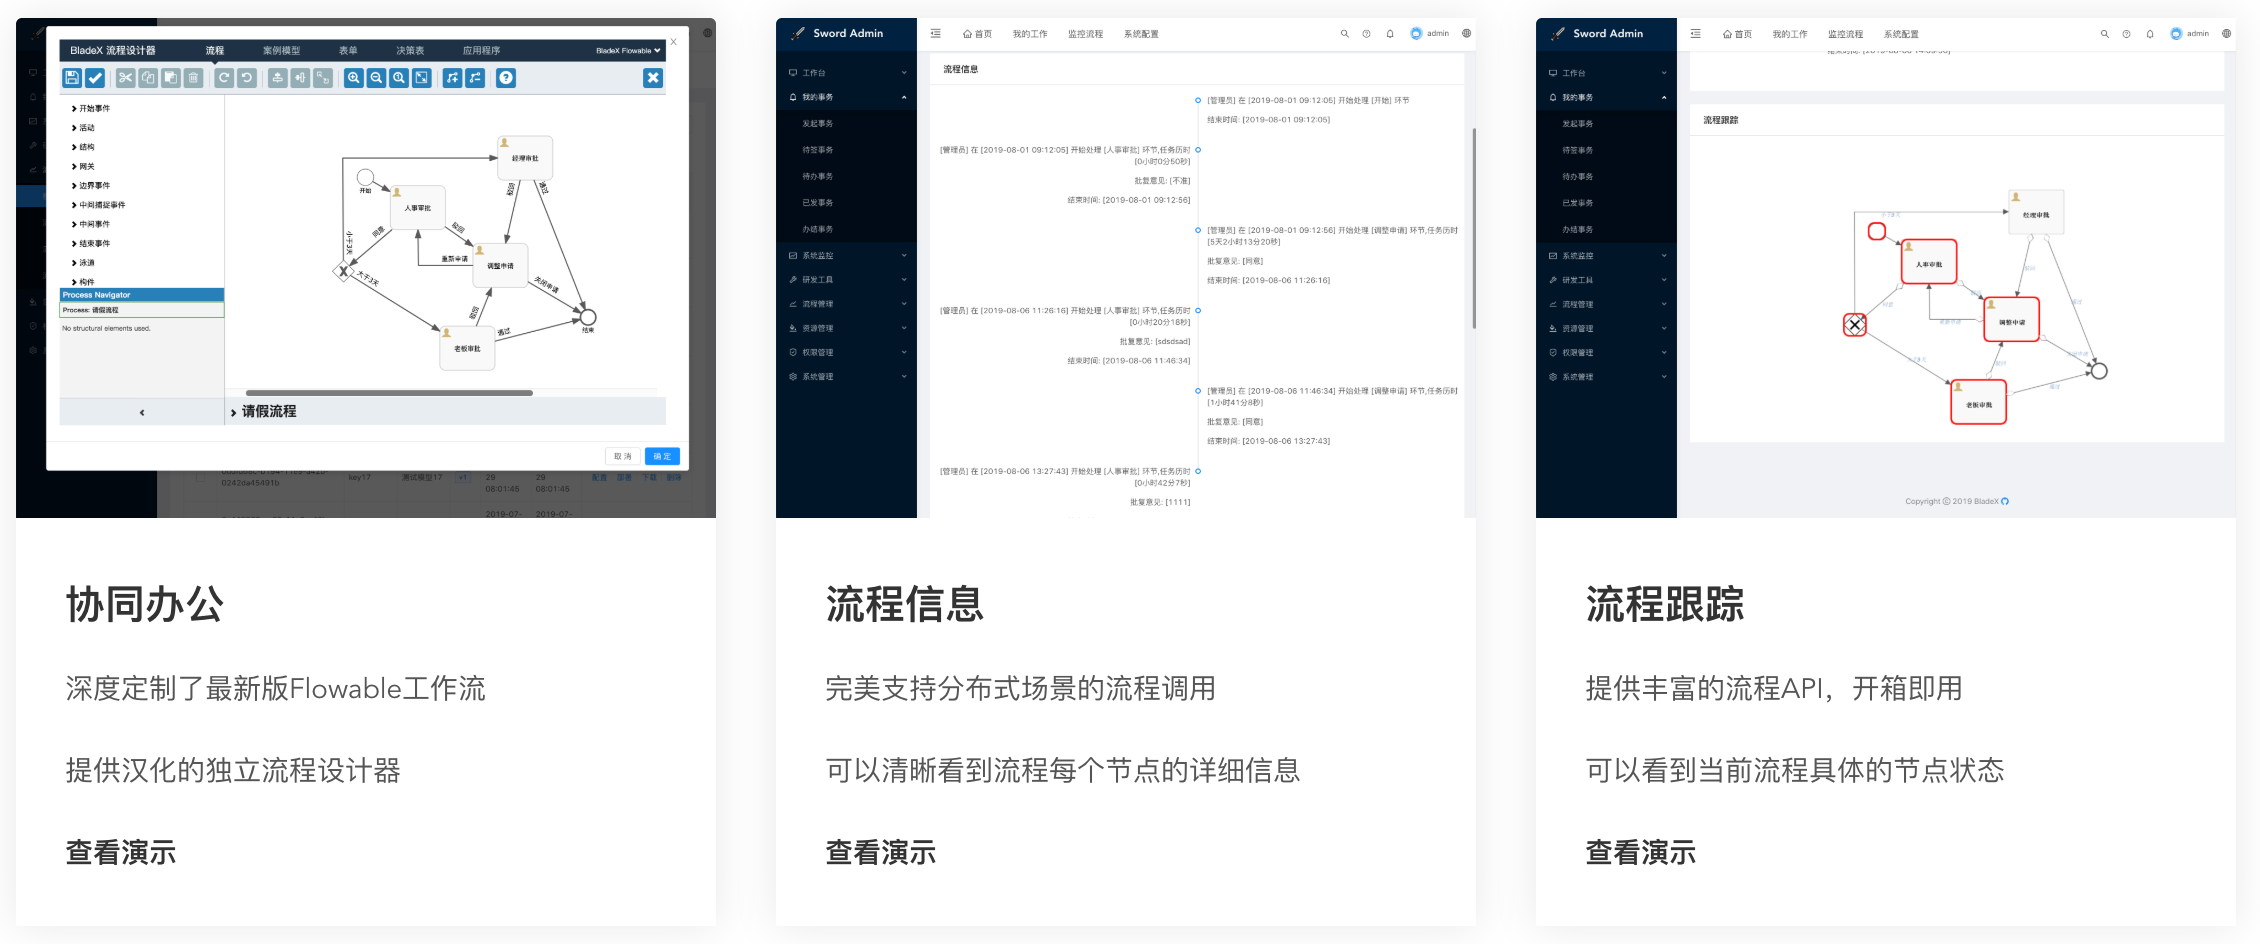Expand the 中间捕捉事件 palette group
The width and height of the screenshot is (2260, 944).
(x=99, y=205)
